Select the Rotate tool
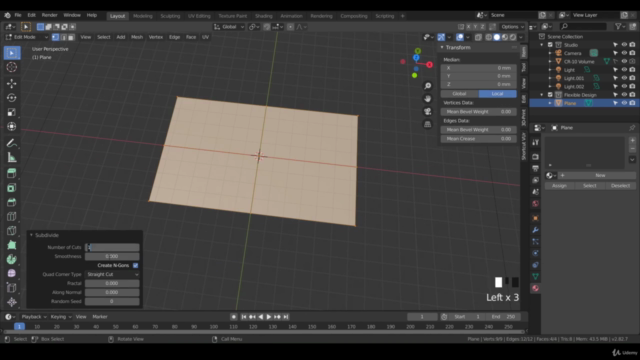 (11, 98)
